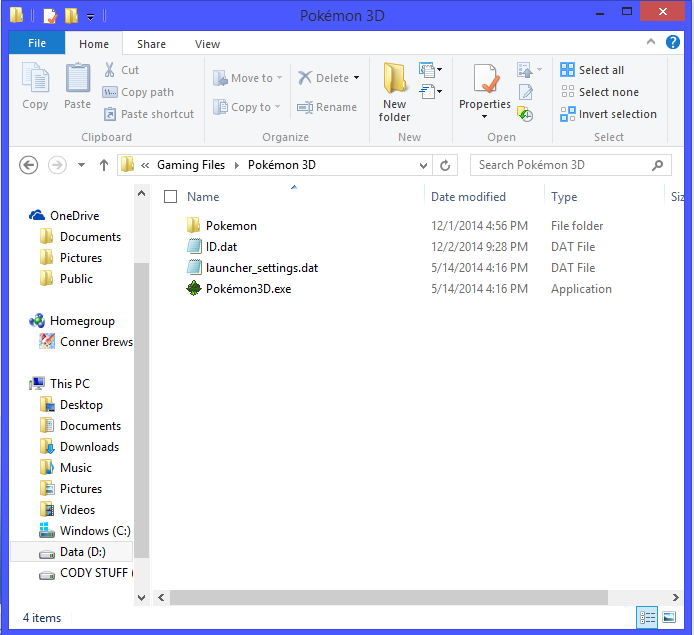Open Properties with the checkmark icon

pyautogui.click(x=485, y=80)
